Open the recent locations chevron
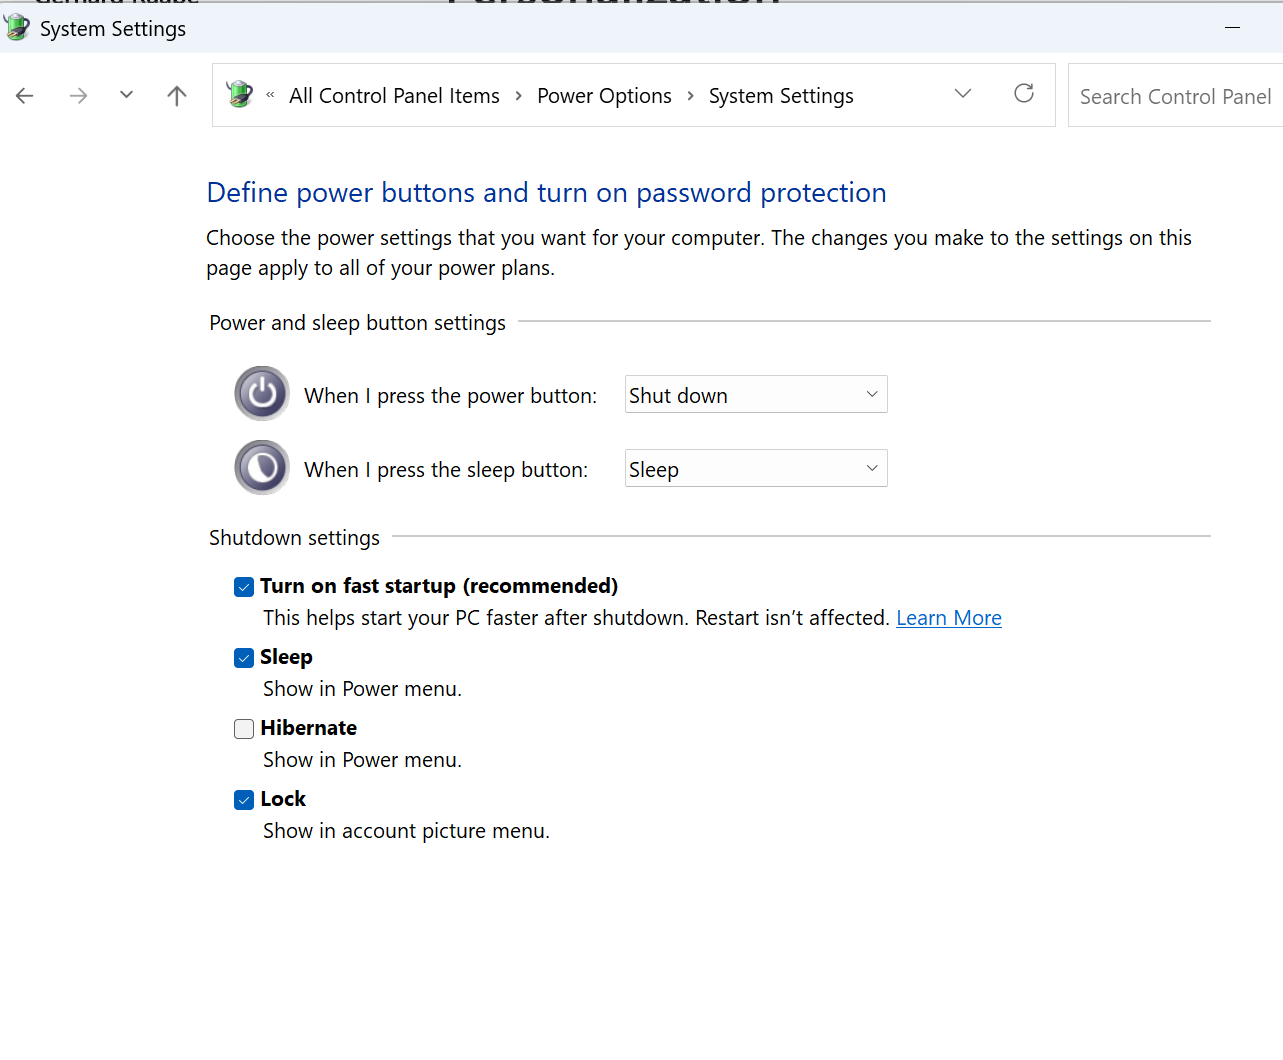Viewport: 1283px width, 1060px height. pyautogui.click(x=126, y=95)
